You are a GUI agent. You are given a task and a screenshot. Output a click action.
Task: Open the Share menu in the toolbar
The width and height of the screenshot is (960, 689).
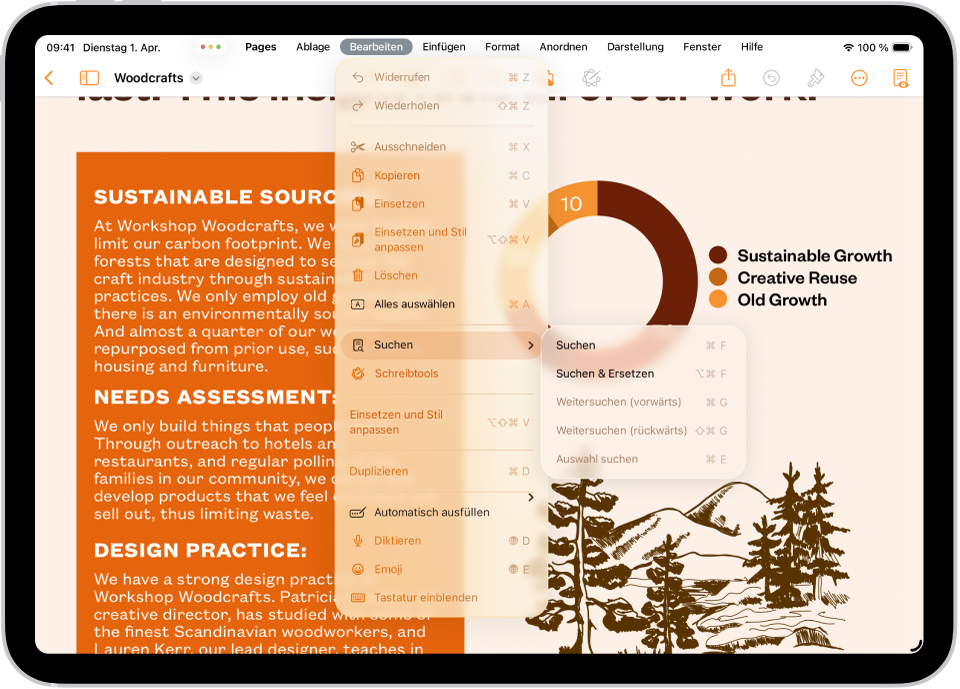(728, 77)
